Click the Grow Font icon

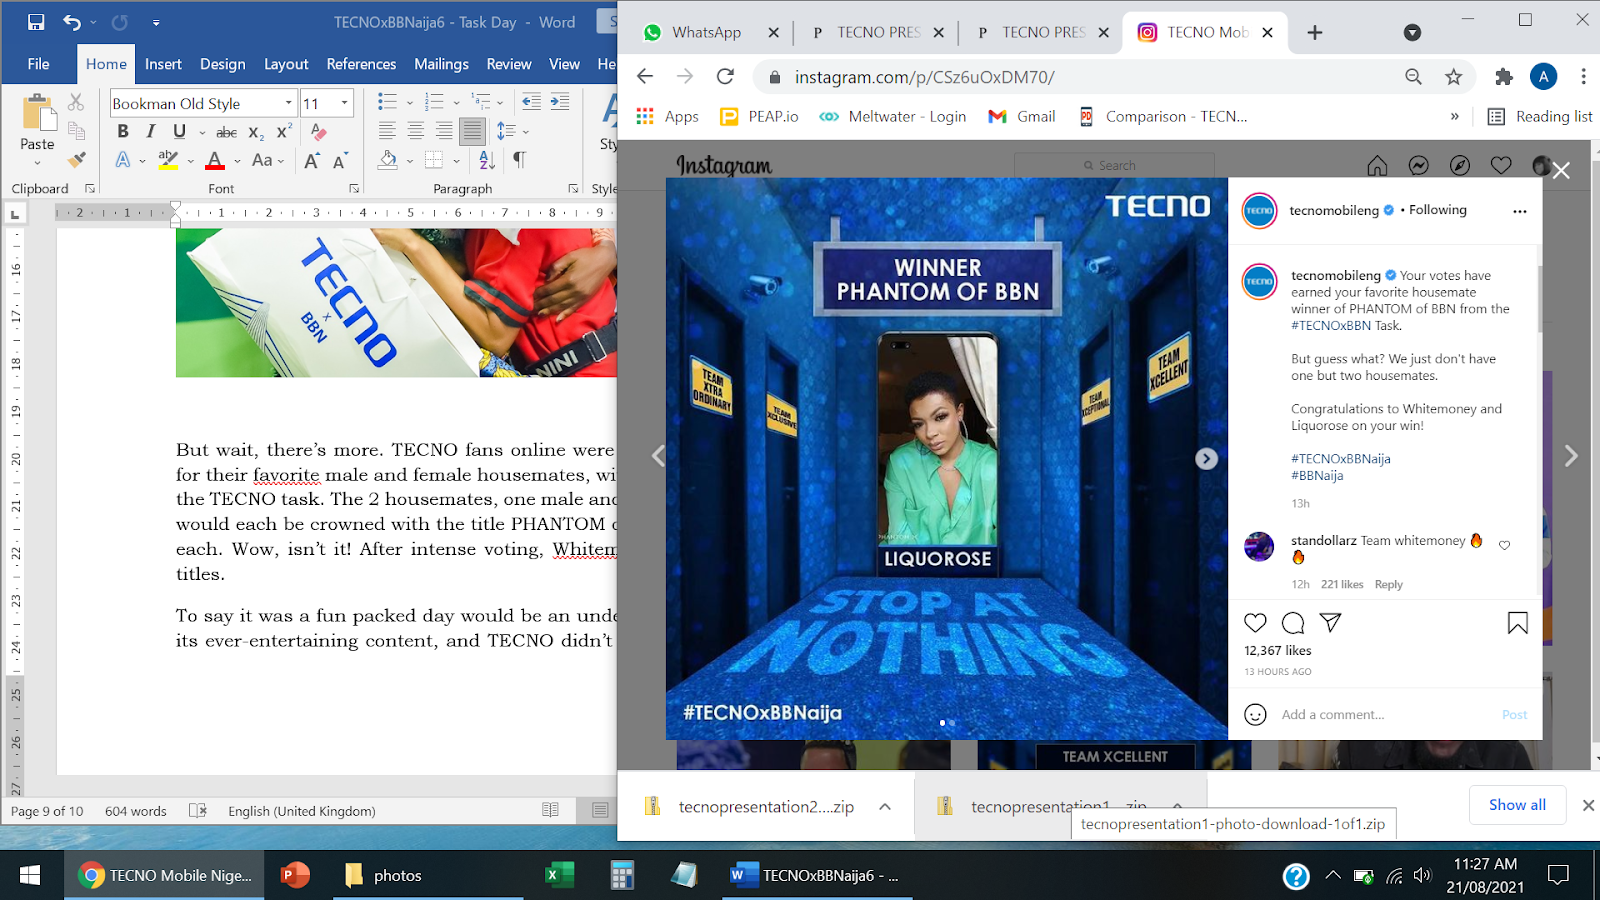pyautogui.click(x=312, y=160)
